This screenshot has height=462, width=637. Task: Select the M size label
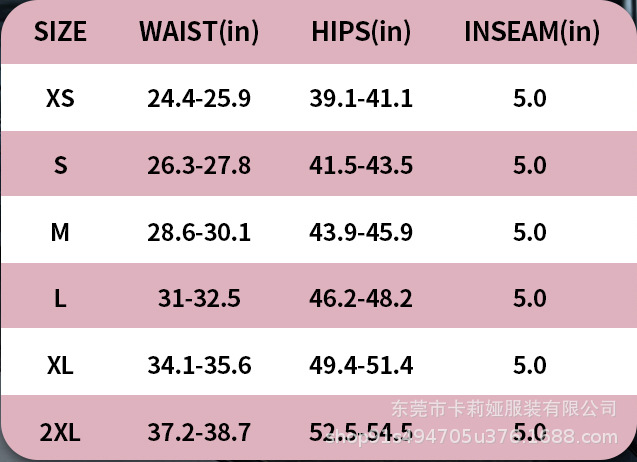click(60, 232)
